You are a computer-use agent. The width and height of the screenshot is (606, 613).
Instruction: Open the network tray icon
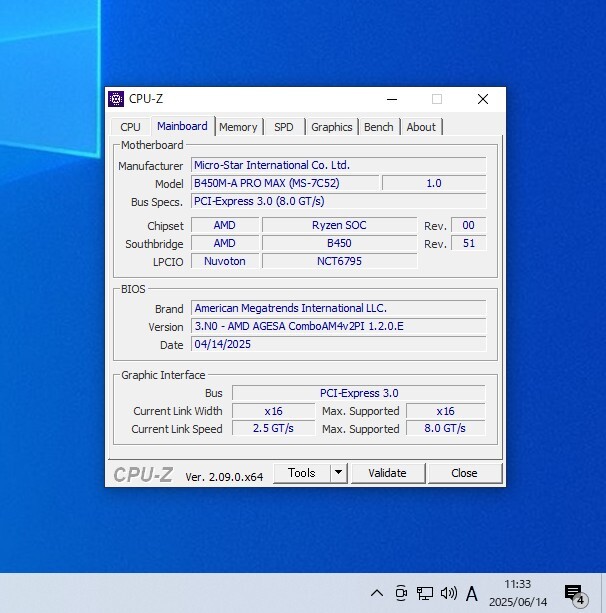tap(425, 593)
